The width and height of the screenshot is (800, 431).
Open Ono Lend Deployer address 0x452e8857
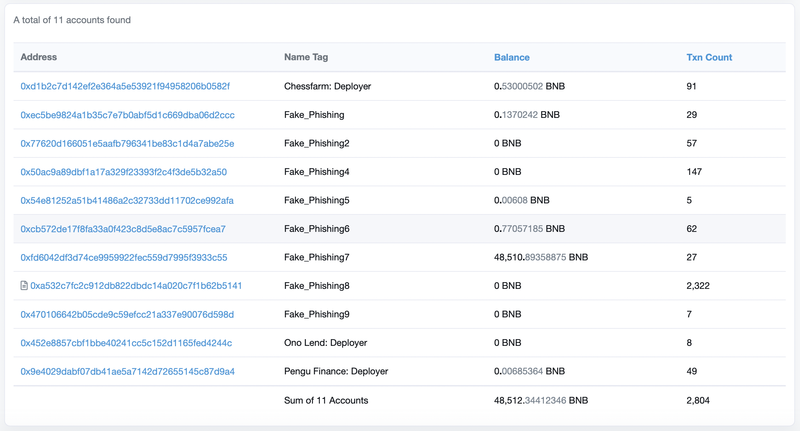pyautogui.click(x=126, y=343)
